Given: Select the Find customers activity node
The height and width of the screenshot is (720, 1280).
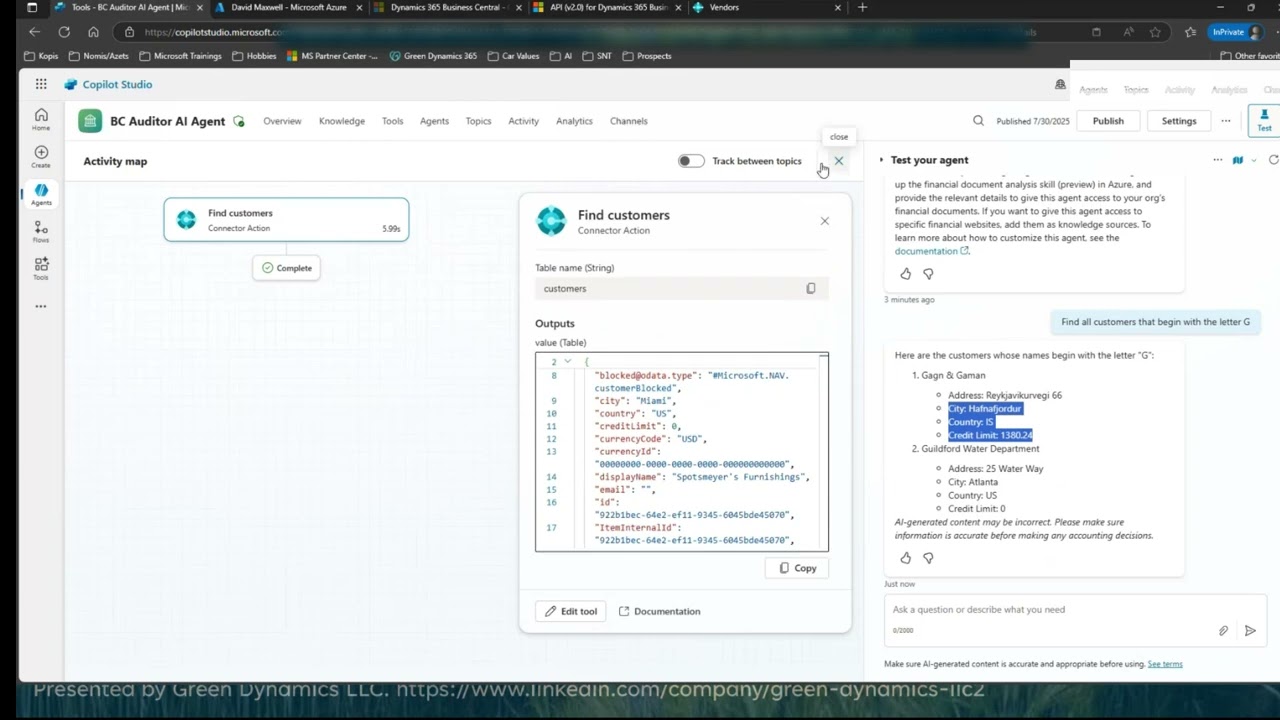Looking at the screenshot, I should tap(287, 220).
